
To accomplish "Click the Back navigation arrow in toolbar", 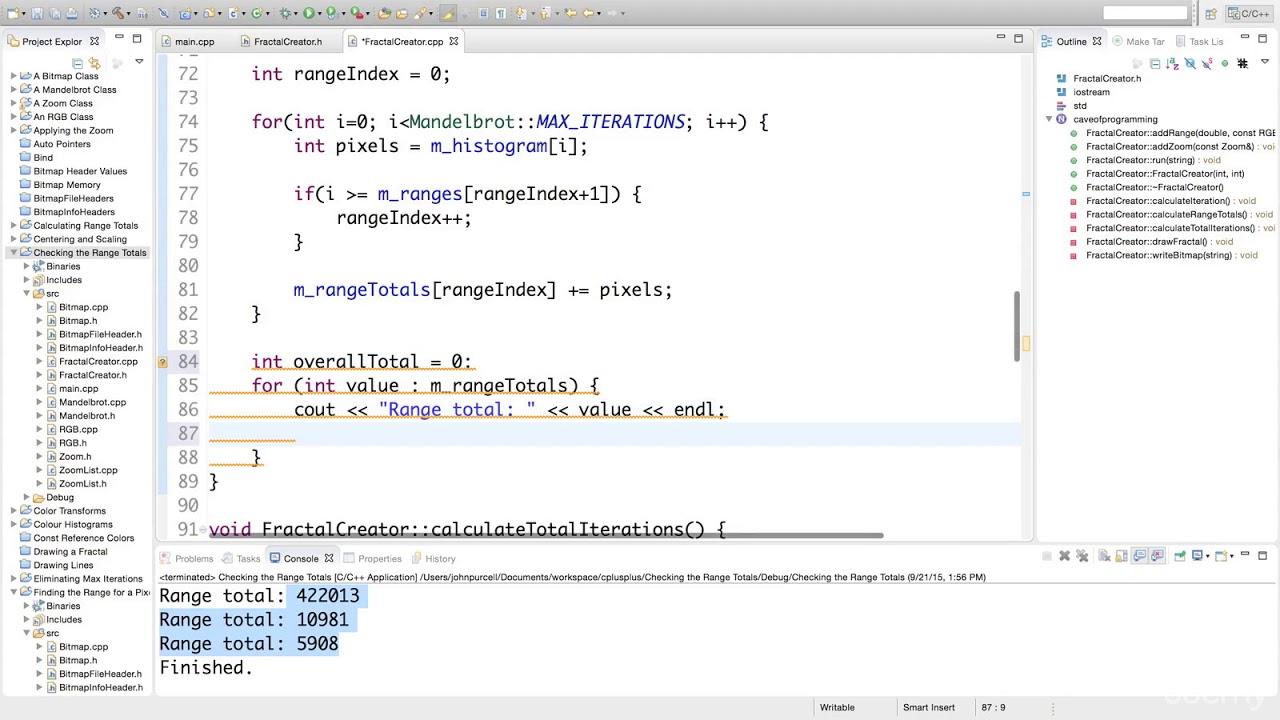I will click(588, 13).
